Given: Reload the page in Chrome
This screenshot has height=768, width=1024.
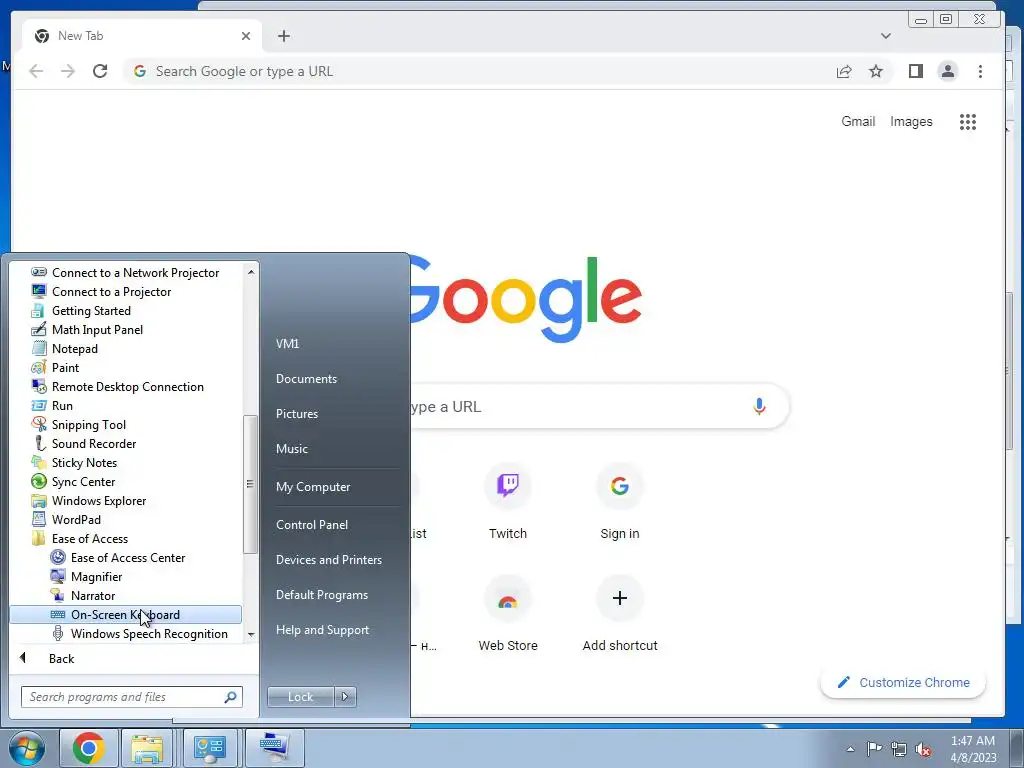Looking at the screenshot, I should (100, 71).
